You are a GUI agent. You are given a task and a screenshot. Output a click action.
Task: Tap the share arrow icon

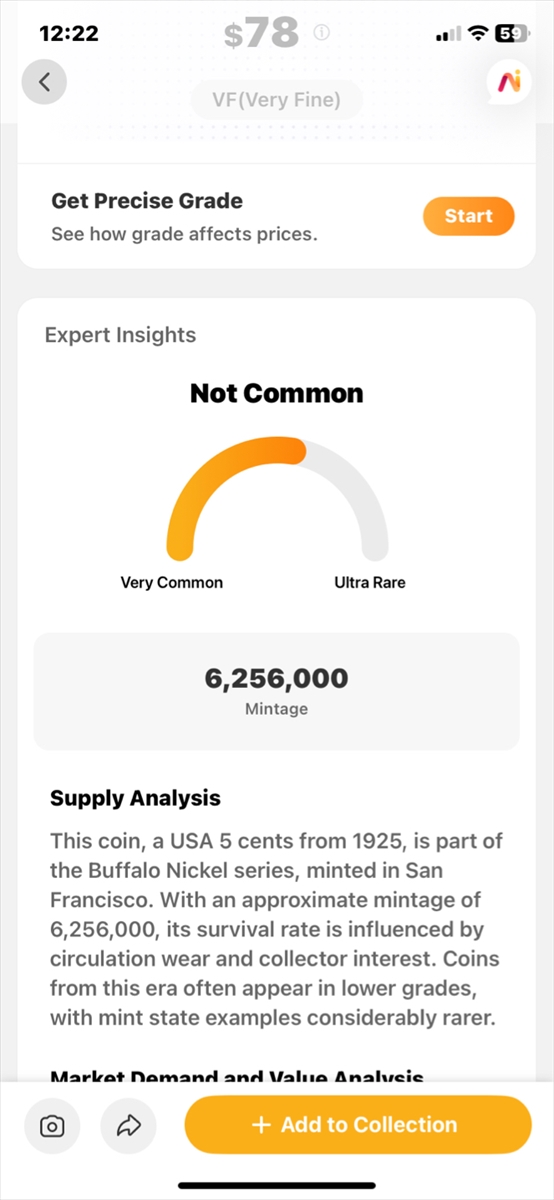point(129,1125)
